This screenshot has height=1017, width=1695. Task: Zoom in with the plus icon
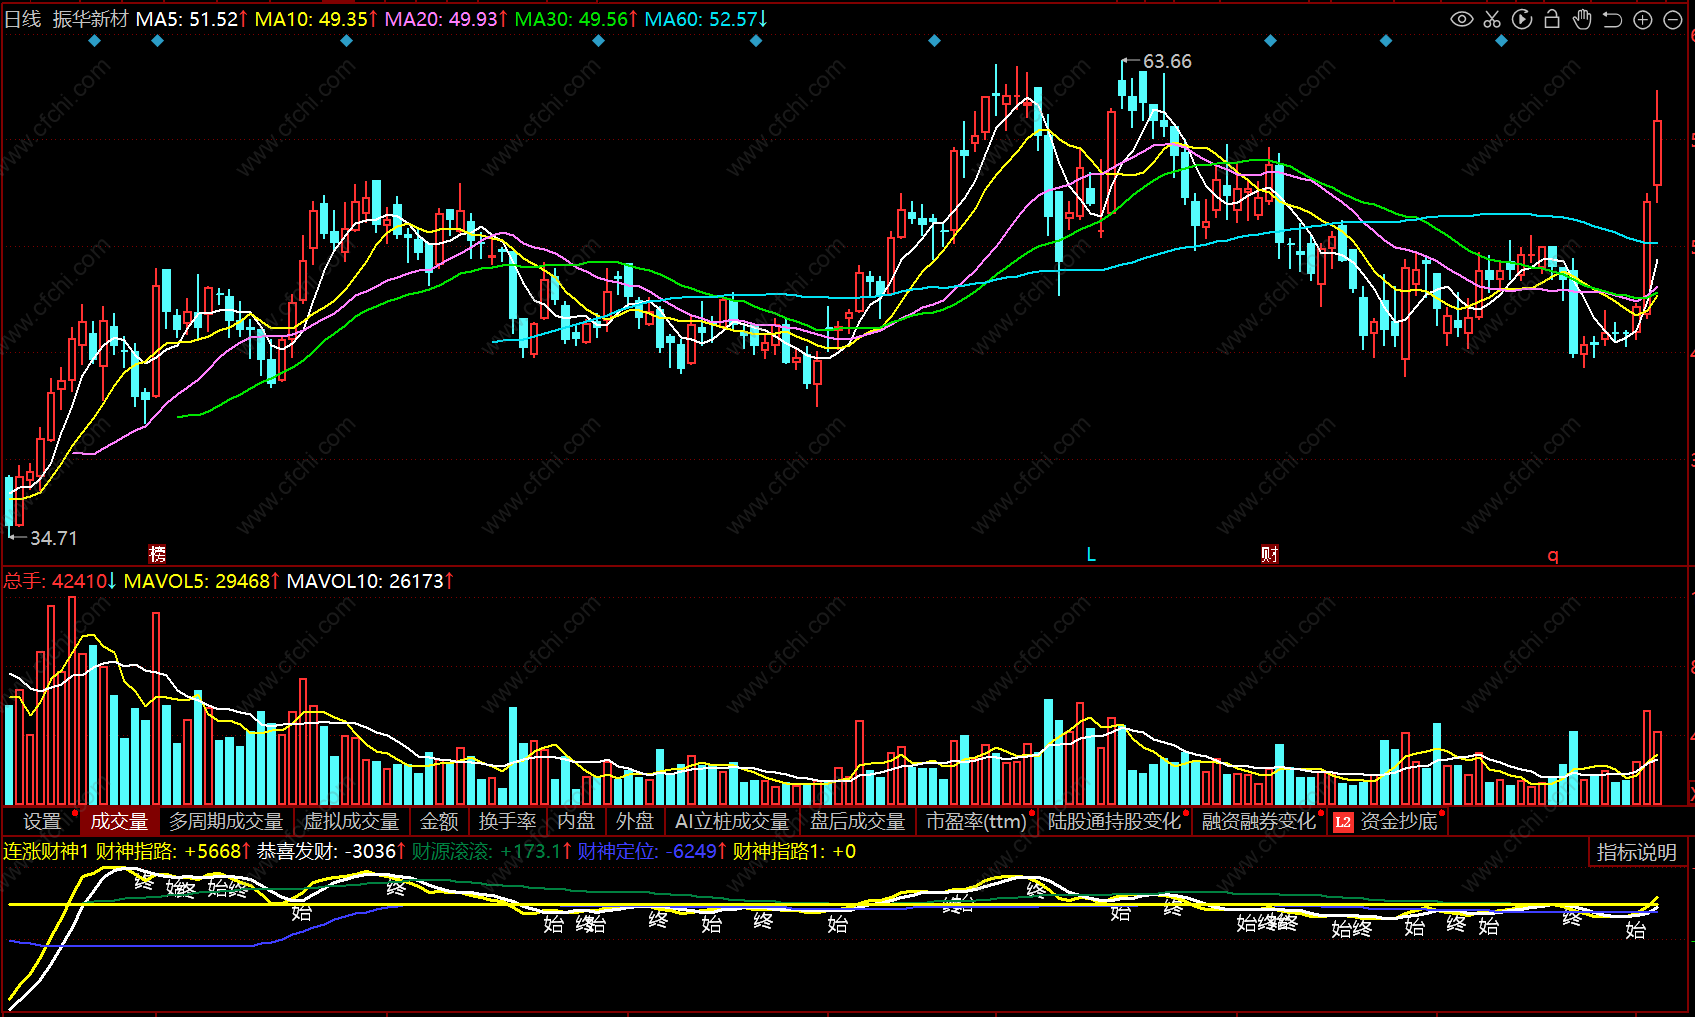(1642, 19)
